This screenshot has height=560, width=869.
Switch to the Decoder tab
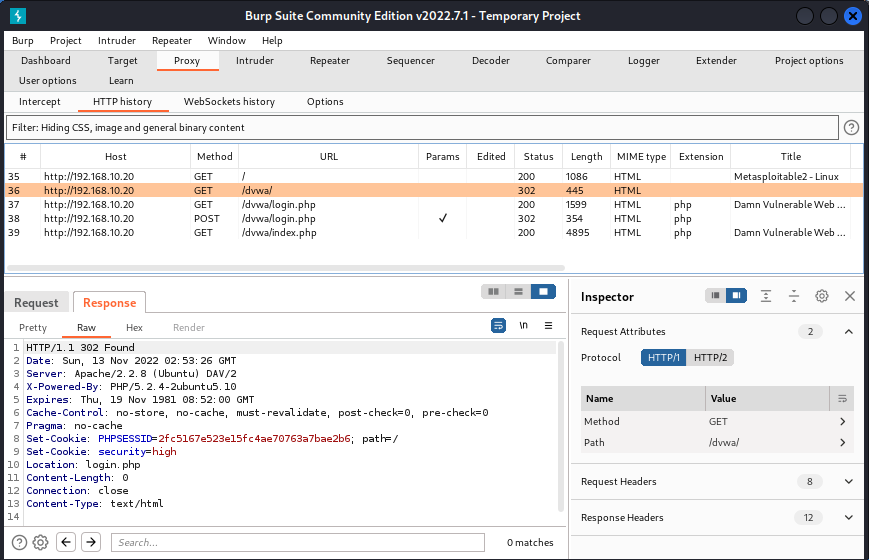(x=490, y=60)
